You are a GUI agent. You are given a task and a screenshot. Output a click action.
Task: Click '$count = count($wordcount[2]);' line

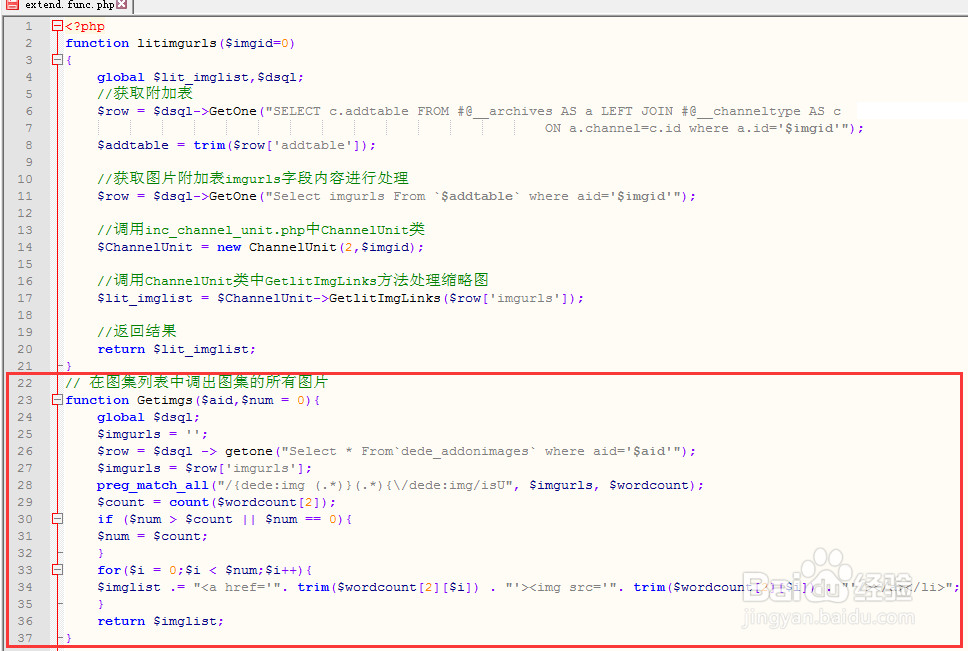pos(216,502)
